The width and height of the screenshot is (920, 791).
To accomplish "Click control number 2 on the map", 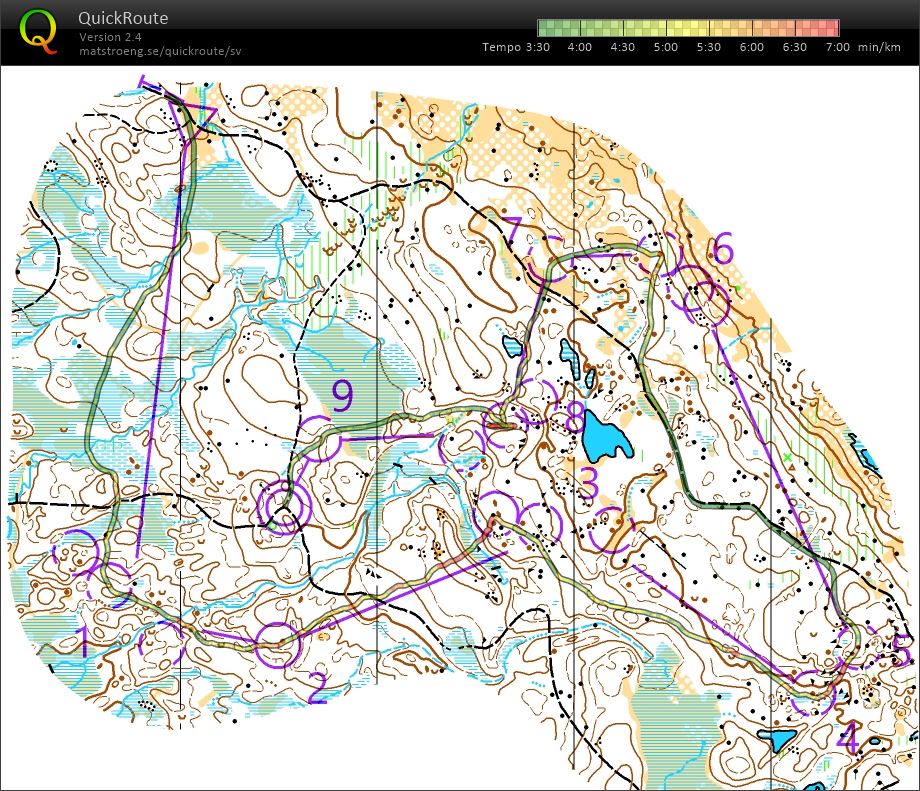I will [x=317, y=688].
